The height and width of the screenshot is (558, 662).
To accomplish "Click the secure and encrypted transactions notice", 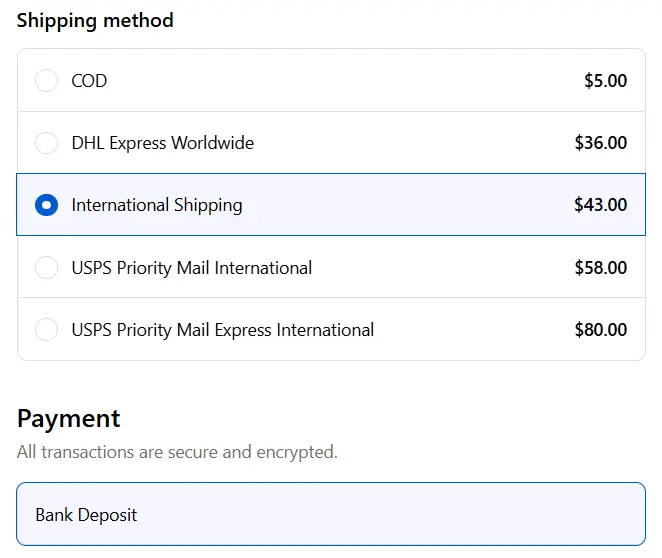I will [x=177, y=452].
